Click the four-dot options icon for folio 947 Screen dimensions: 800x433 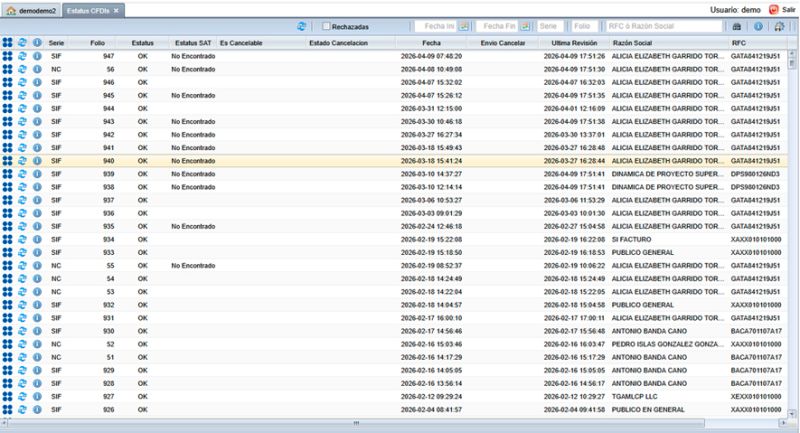click(x=8, y=57)
